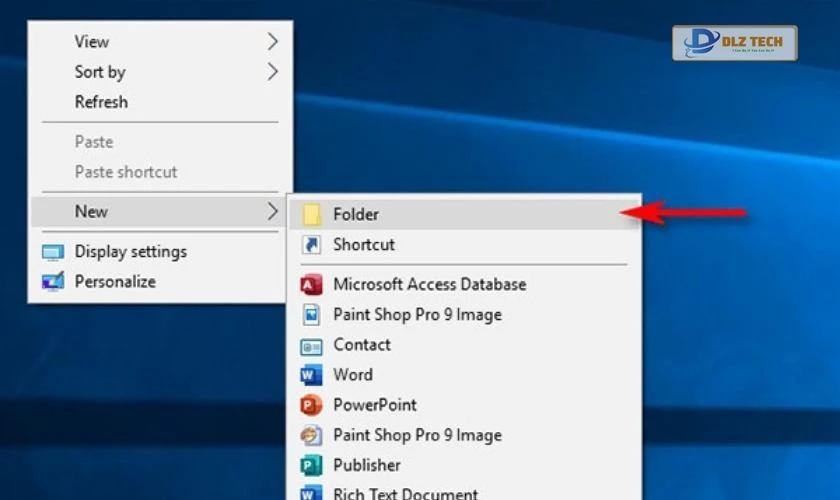Image resolution: width=840 pixels, height=500 pixels.
Task: Click the red Microsoft Access Database icon
Action: point(312,285)
